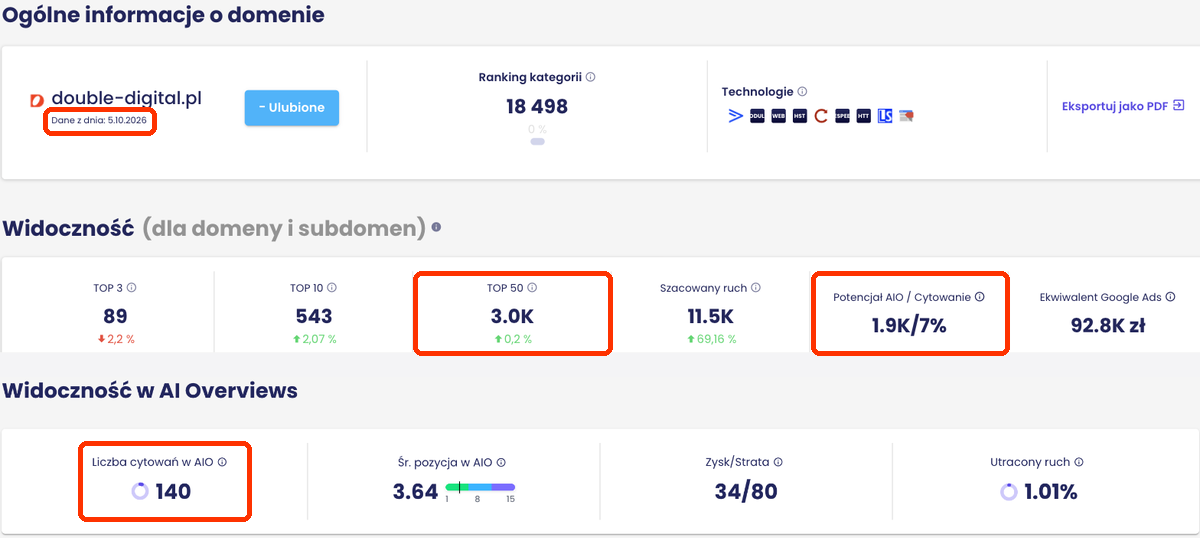Click the Szacowany ruch value 11.5K
This screenshot has width=1200, height=538.
pos(711,316)
